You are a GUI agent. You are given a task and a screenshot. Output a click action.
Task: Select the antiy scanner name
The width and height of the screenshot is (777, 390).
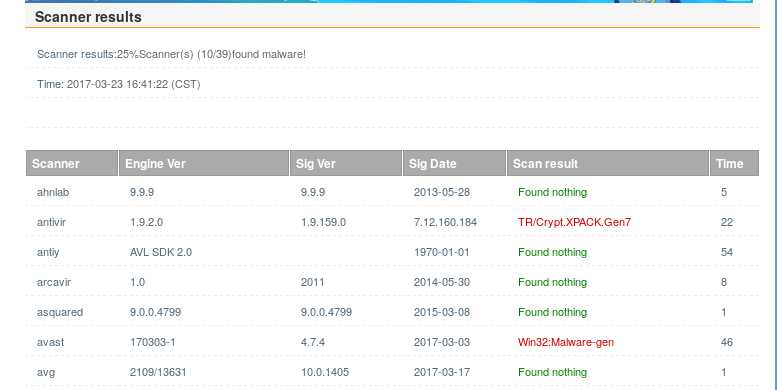48,252
